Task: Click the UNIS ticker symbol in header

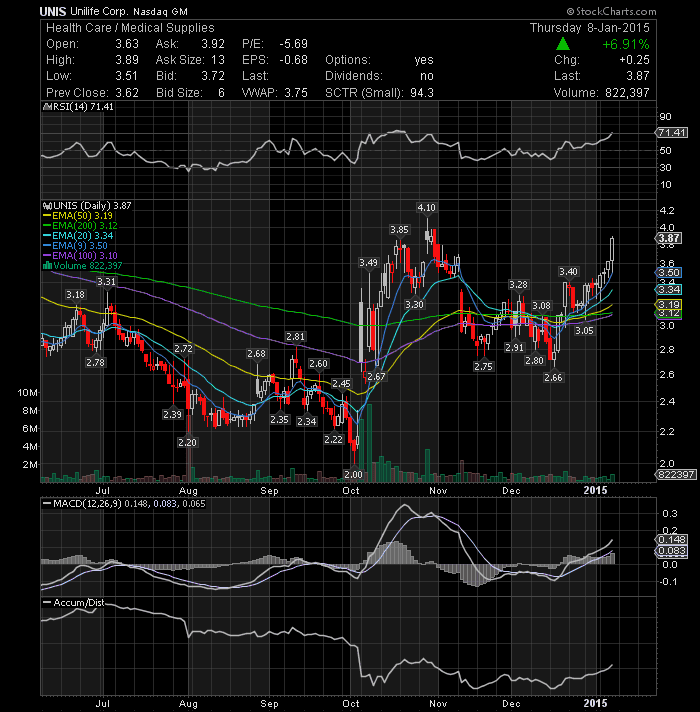Action: 53,11
